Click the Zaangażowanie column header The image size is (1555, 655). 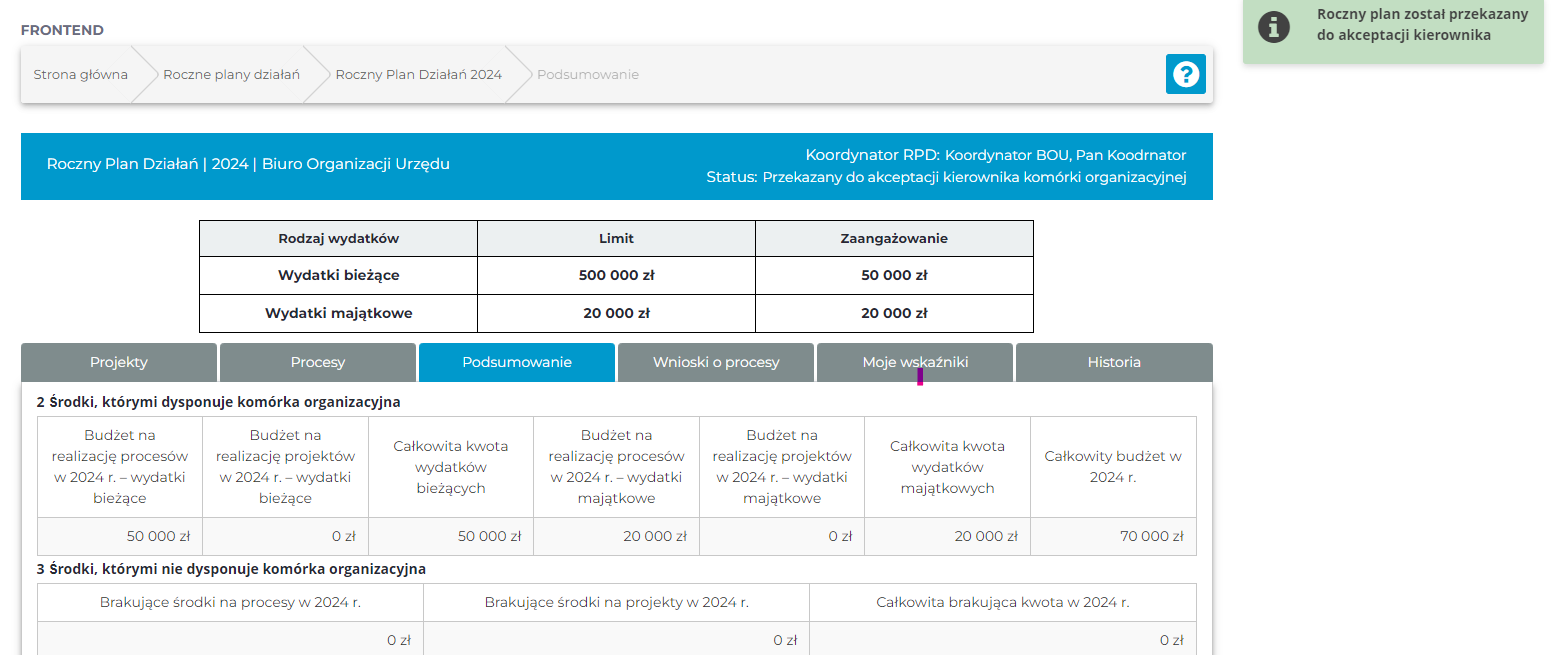click(893, 238)
